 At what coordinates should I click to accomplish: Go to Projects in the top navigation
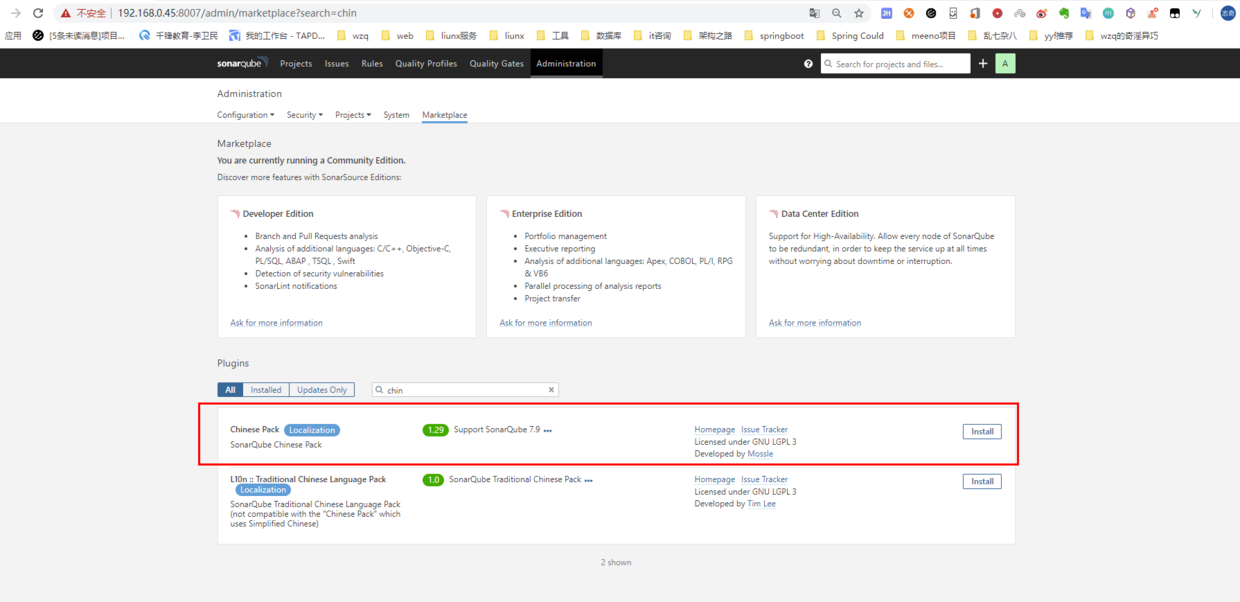point(296,63)
